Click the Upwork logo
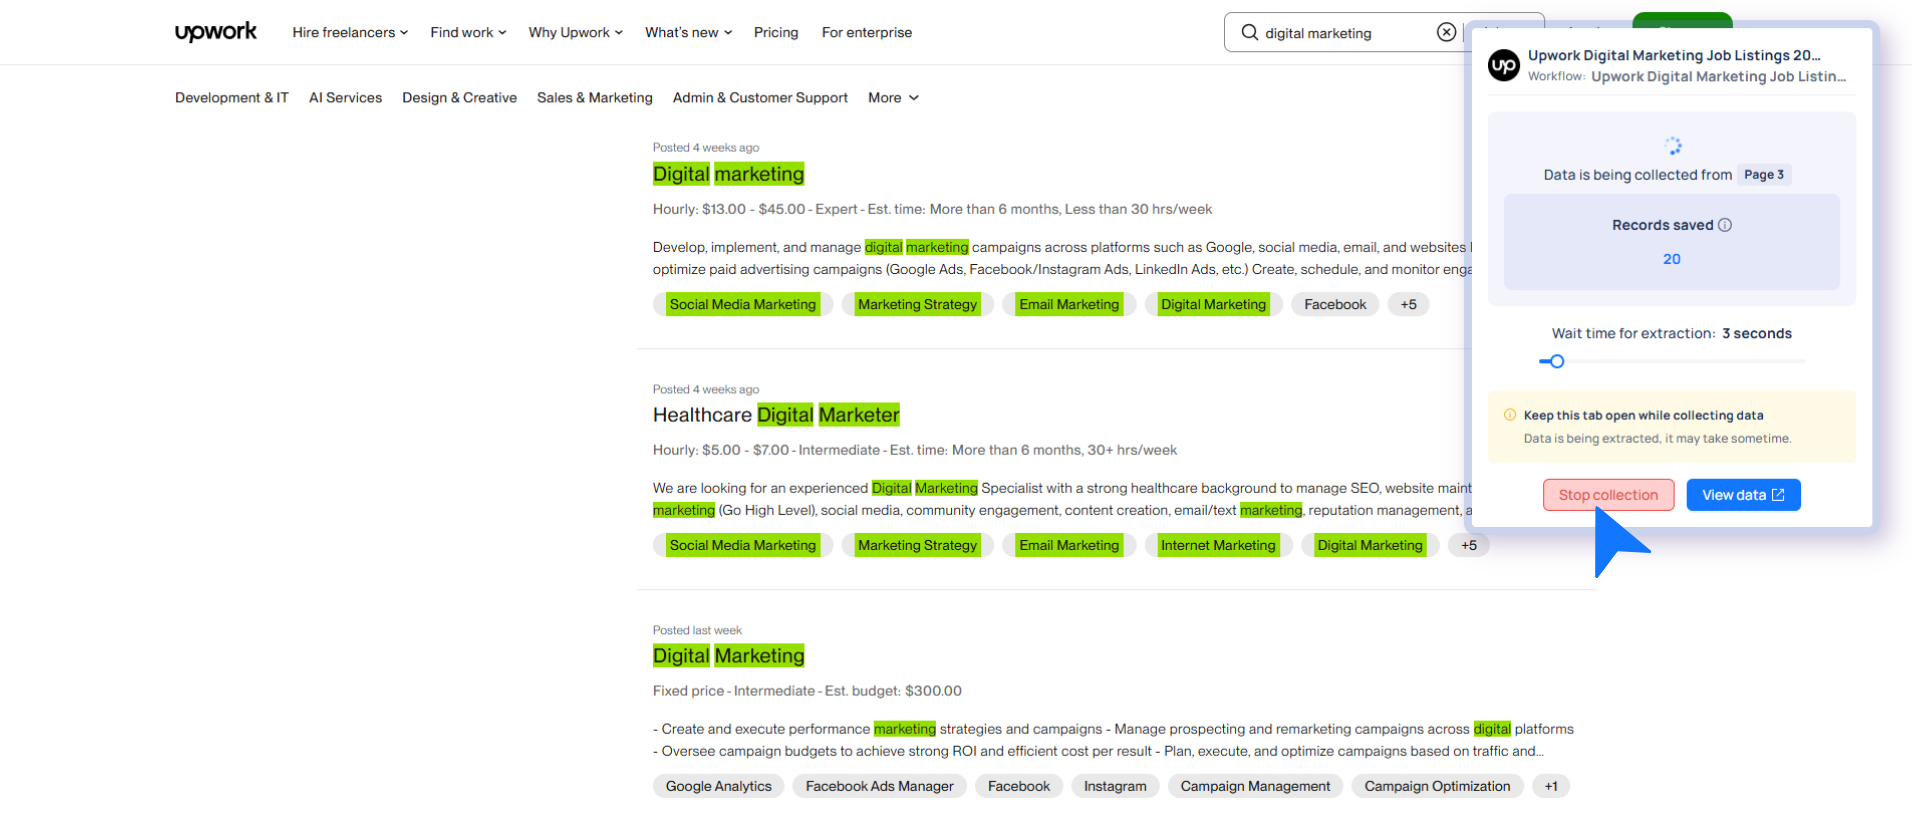This screenshot has width=1915, height=828. [x=215, y=32]
